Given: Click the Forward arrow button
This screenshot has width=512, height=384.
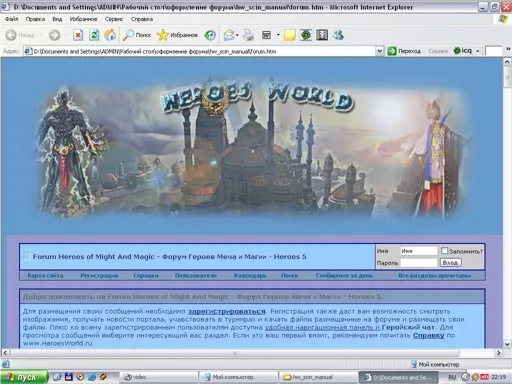Looking at the screenshot, I should tap(54, 35).
